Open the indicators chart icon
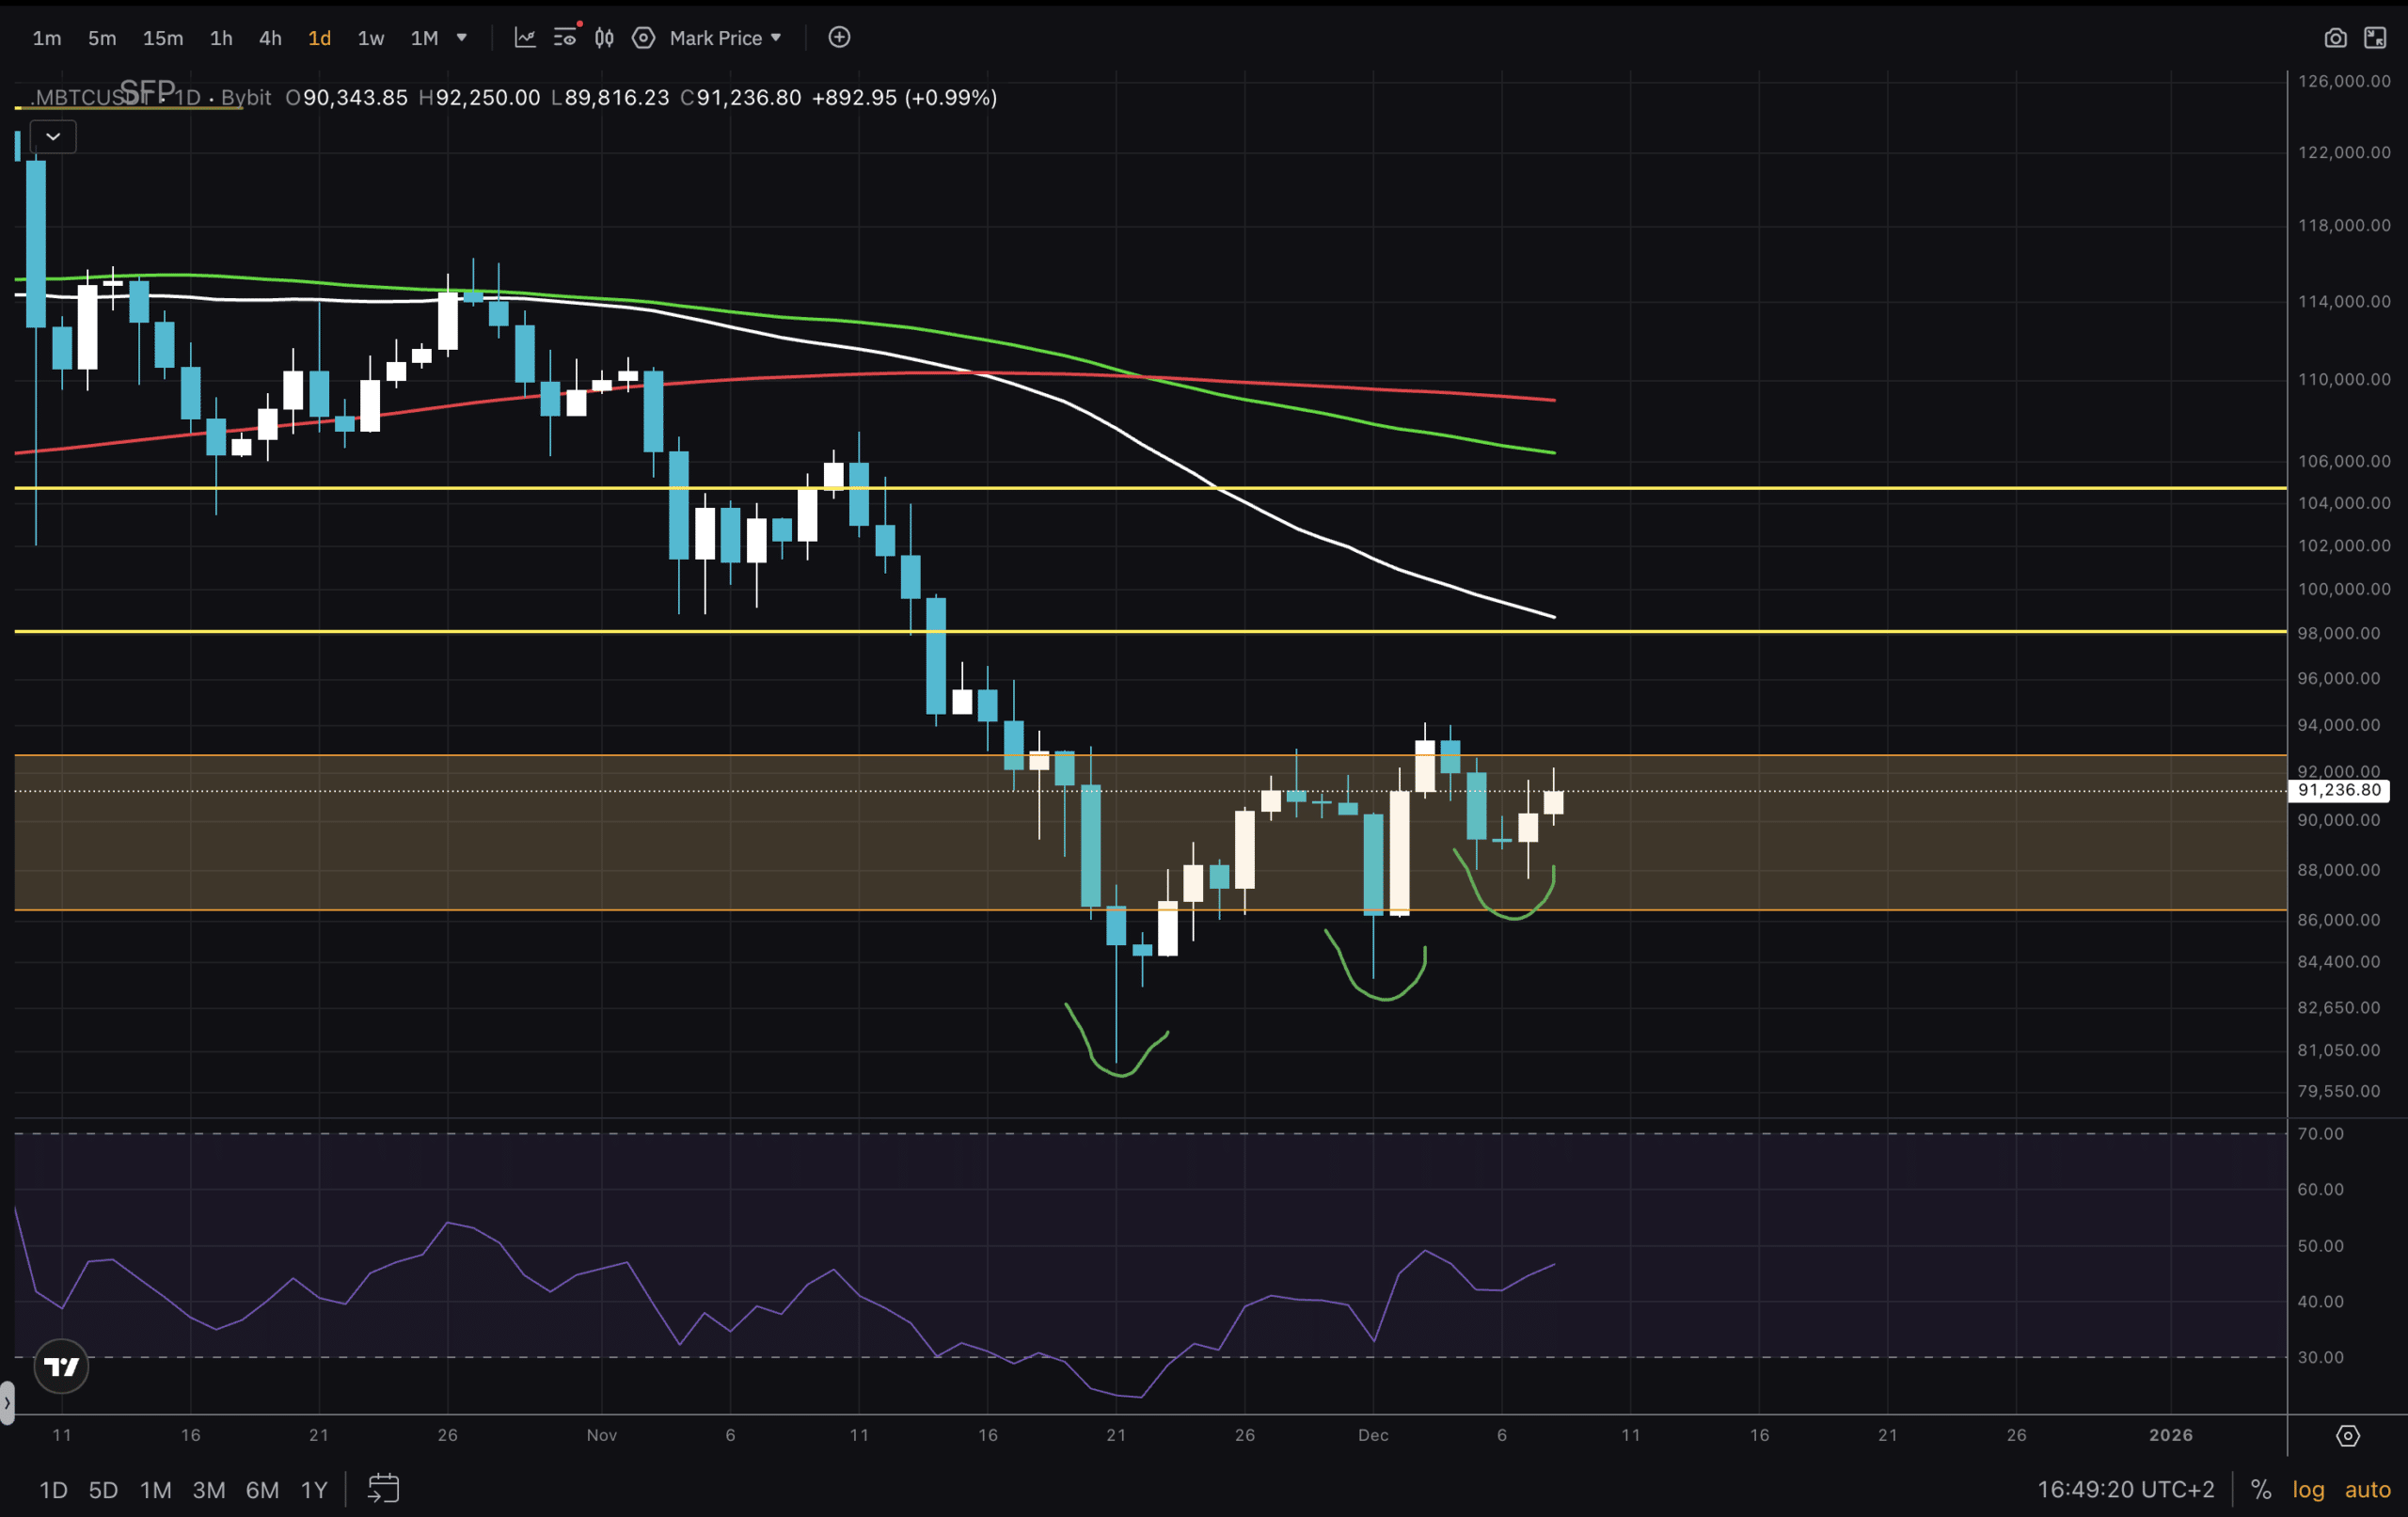This screenshot has height=1517, width=2408. [x=525, y=38]
